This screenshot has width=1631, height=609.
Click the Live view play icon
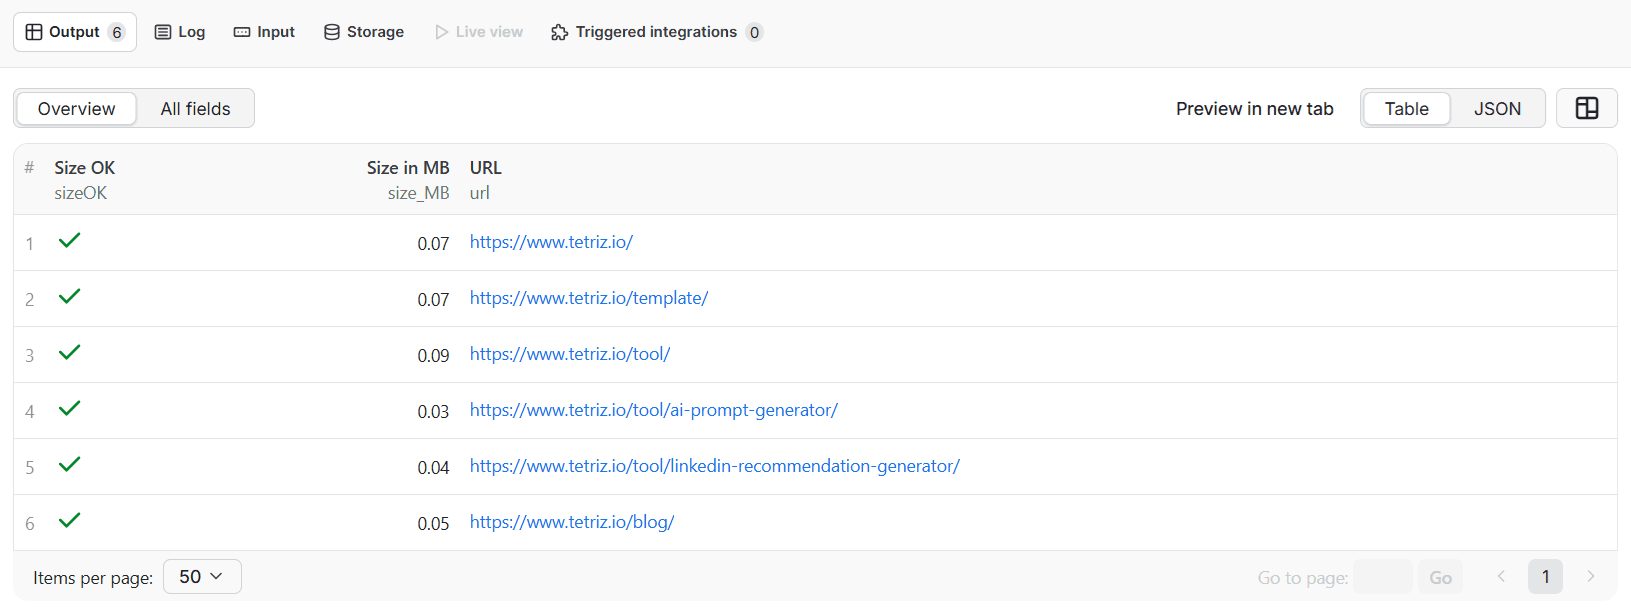point(442,32)
